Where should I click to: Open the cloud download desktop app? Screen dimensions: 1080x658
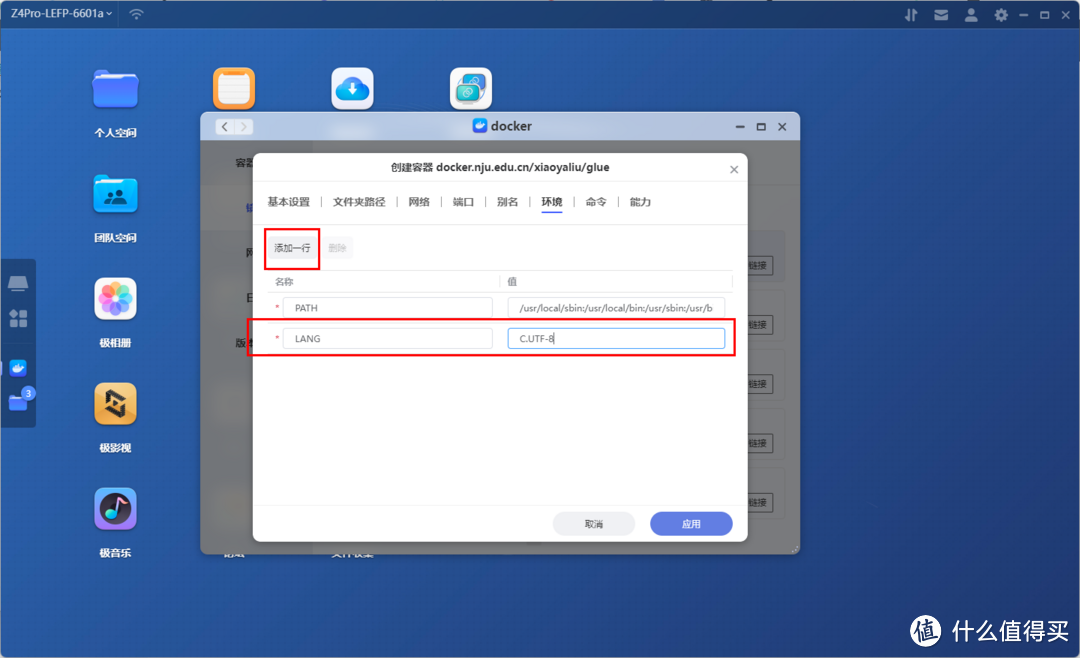tap(353, 88)
